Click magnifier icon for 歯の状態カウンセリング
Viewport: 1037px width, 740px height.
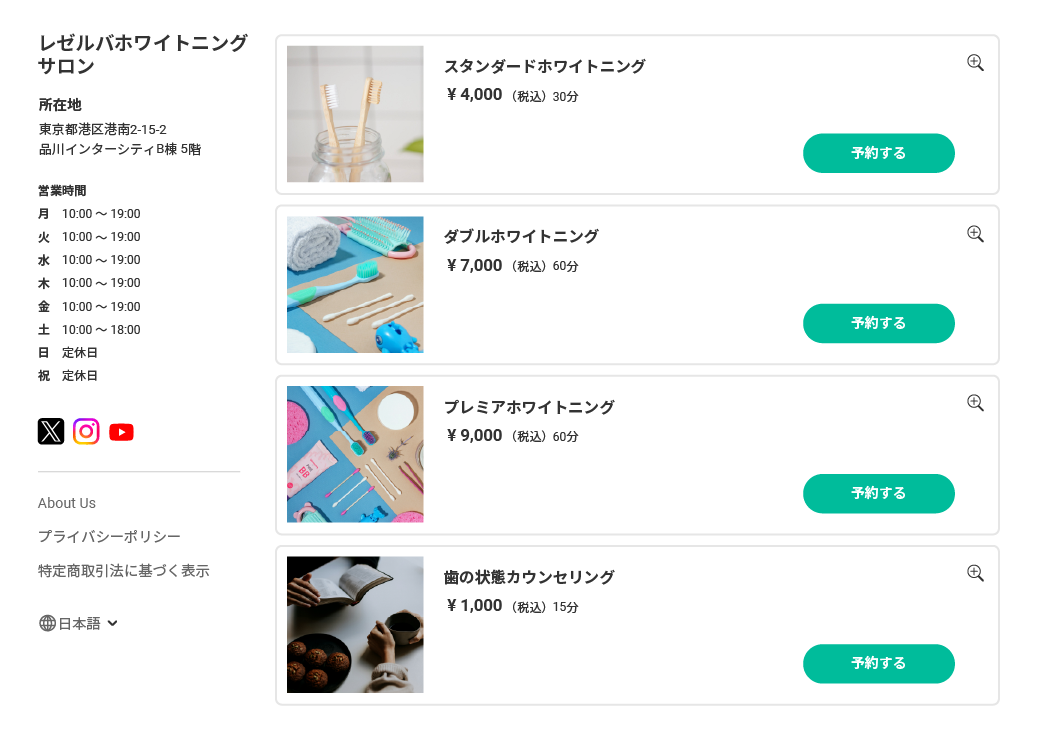975,573
